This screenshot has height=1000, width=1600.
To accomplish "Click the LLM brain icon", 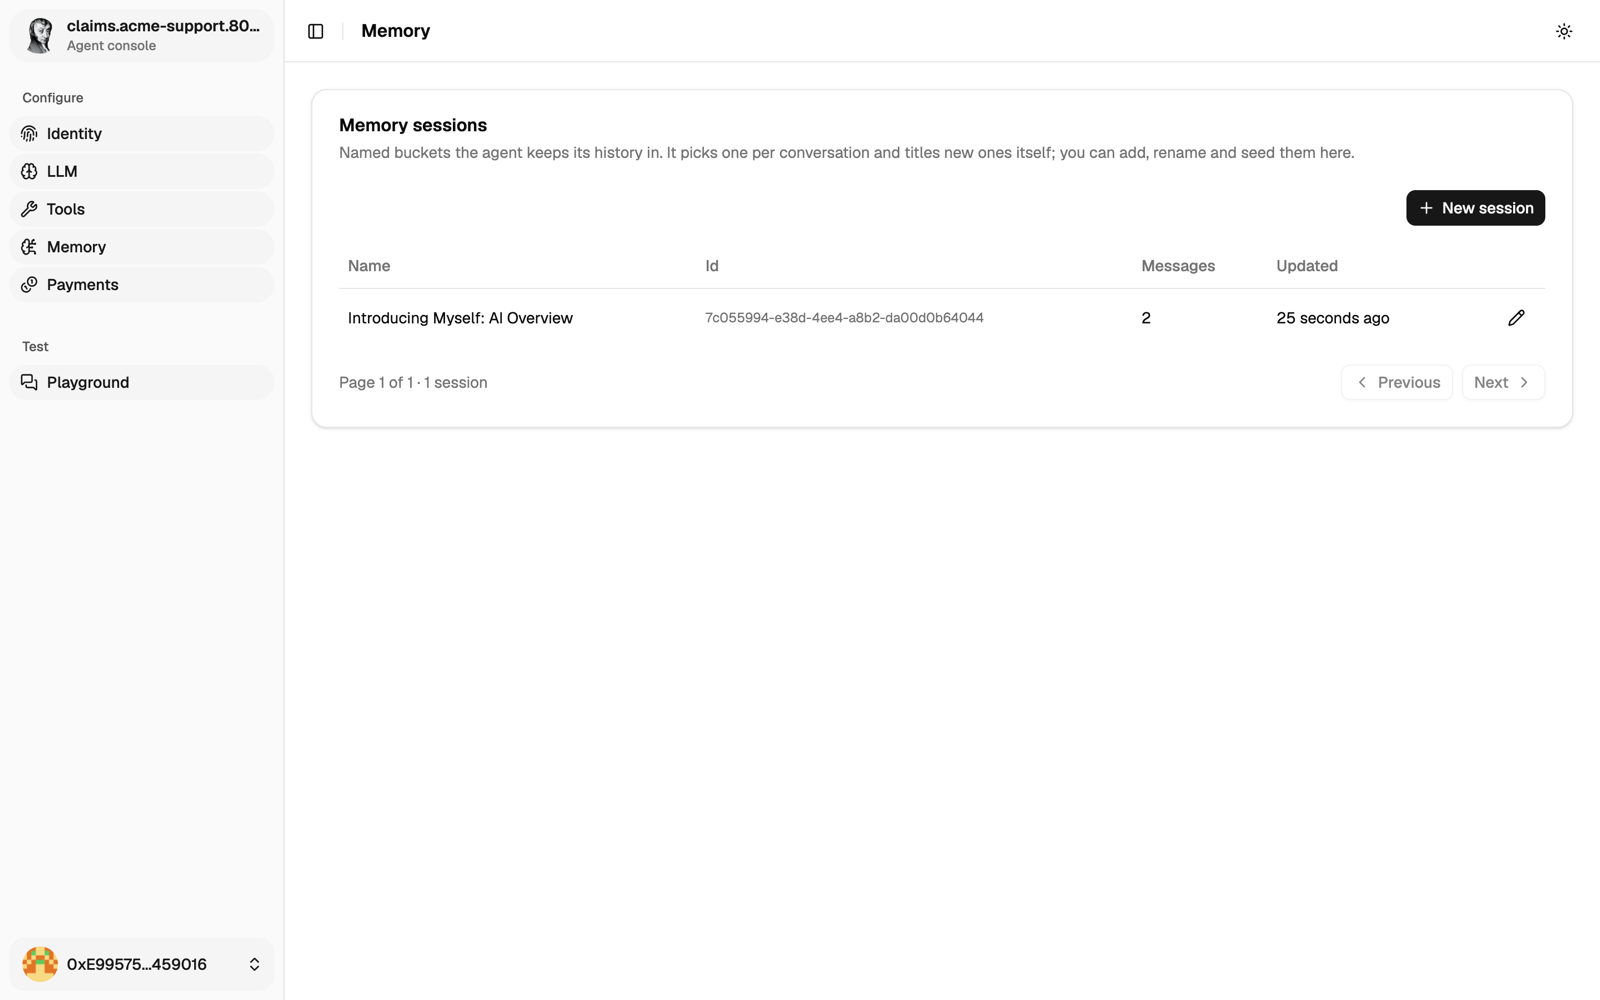I will point(29,172).
